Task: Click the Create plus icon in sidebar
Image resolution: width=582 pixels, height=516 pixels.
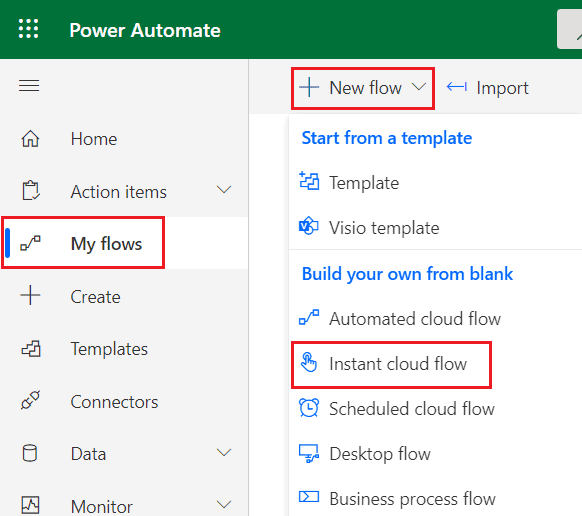Action: point(30,295)
